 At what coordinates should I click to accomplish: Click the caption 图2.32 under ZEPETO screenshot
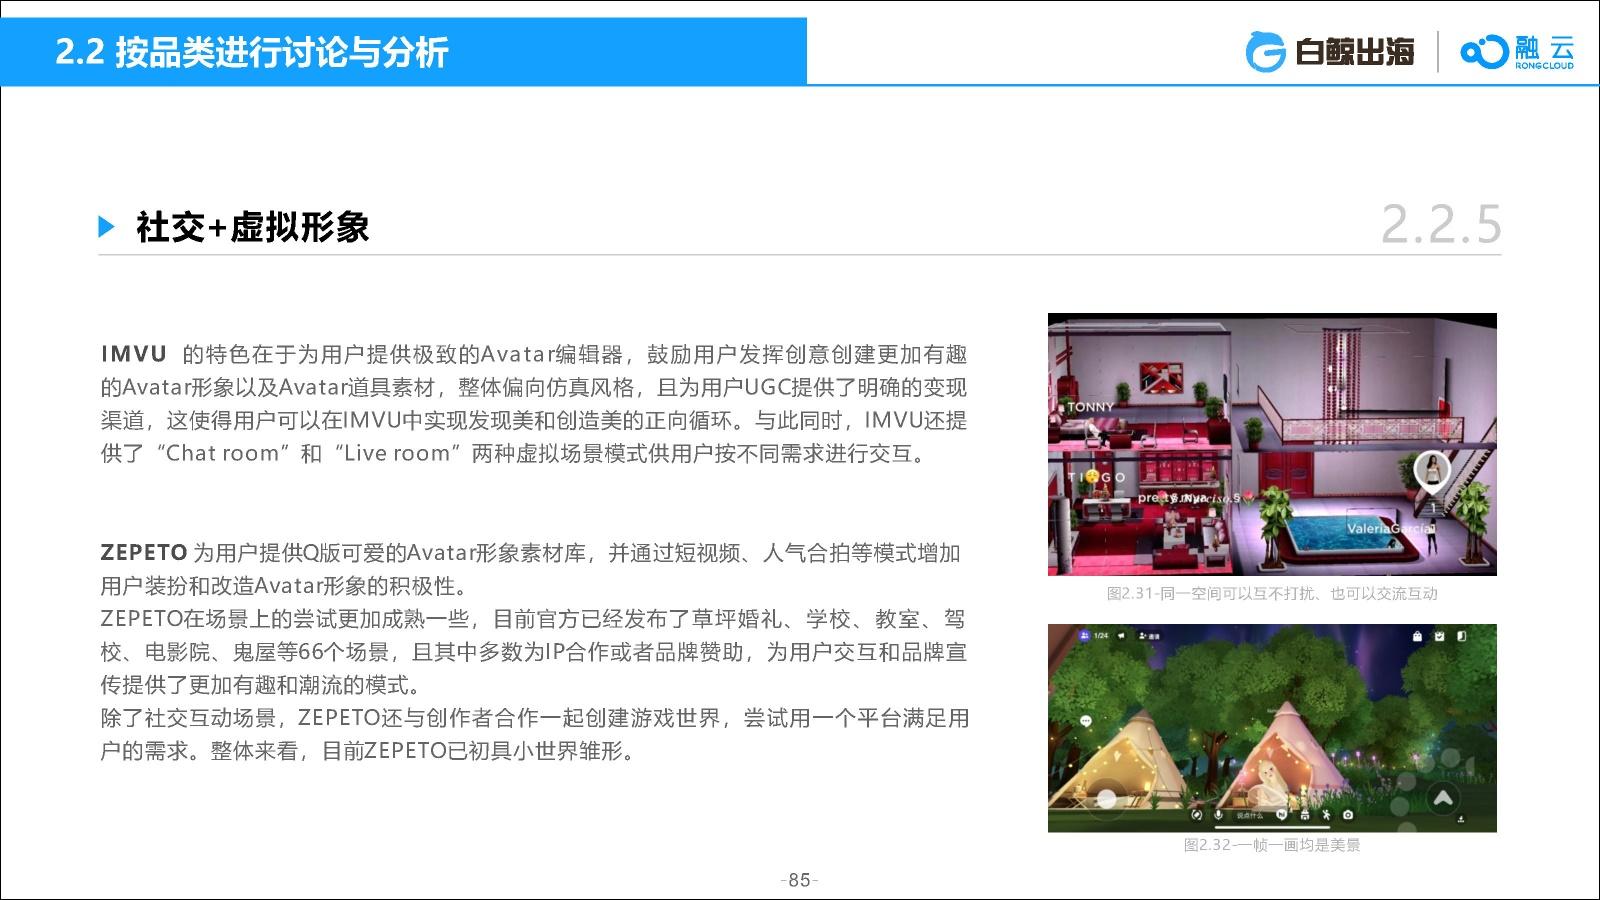coord(1272,845)
